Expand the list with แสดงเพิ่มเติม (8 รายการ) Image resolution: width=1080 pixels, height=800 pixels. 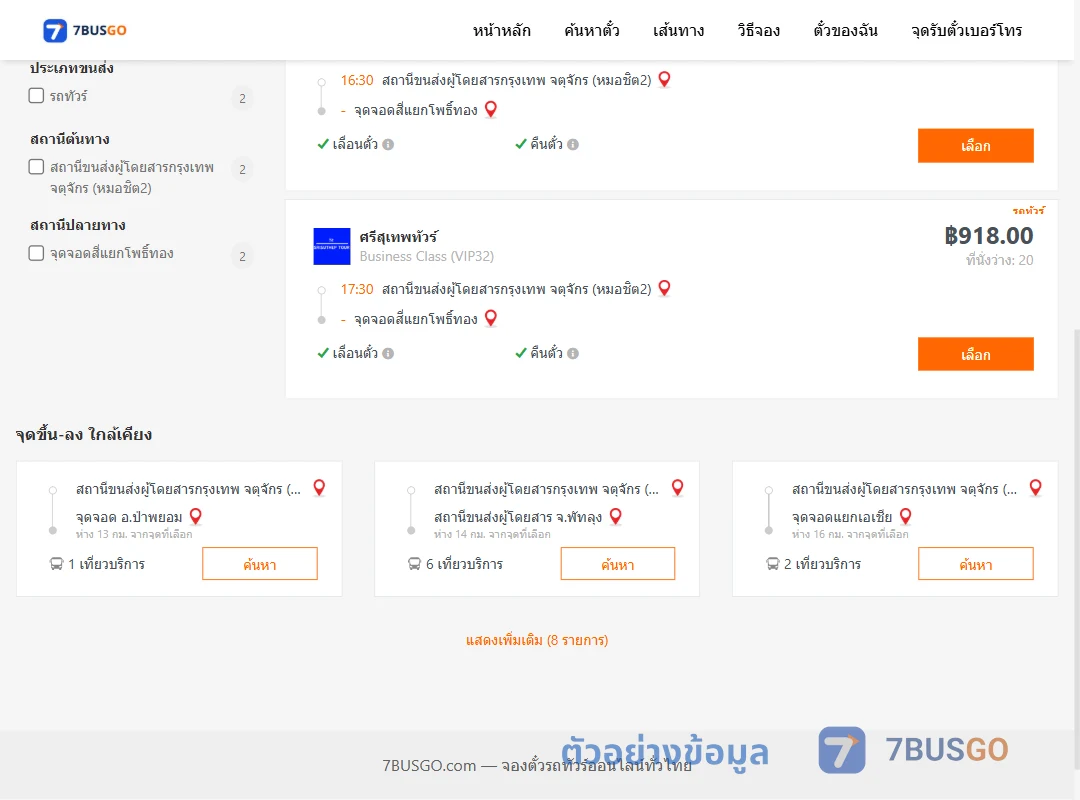[537, 640]
